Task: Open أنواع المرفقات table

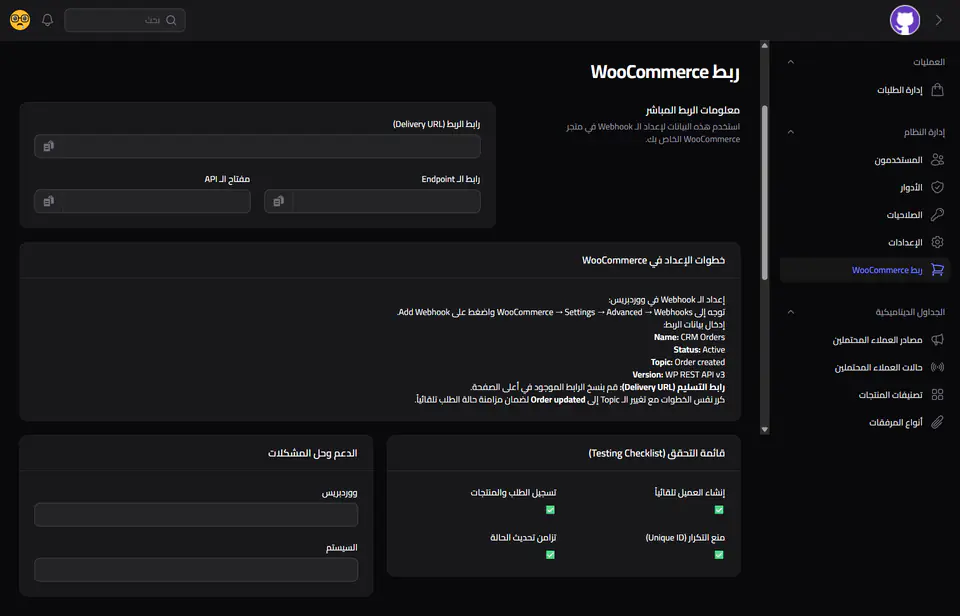Action: click(x=865, y=422)
